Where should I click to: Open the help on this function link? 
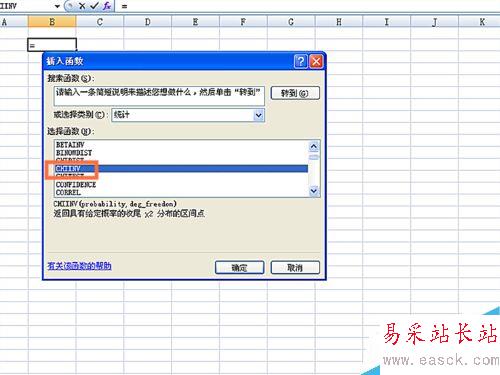tap(79, 266)
